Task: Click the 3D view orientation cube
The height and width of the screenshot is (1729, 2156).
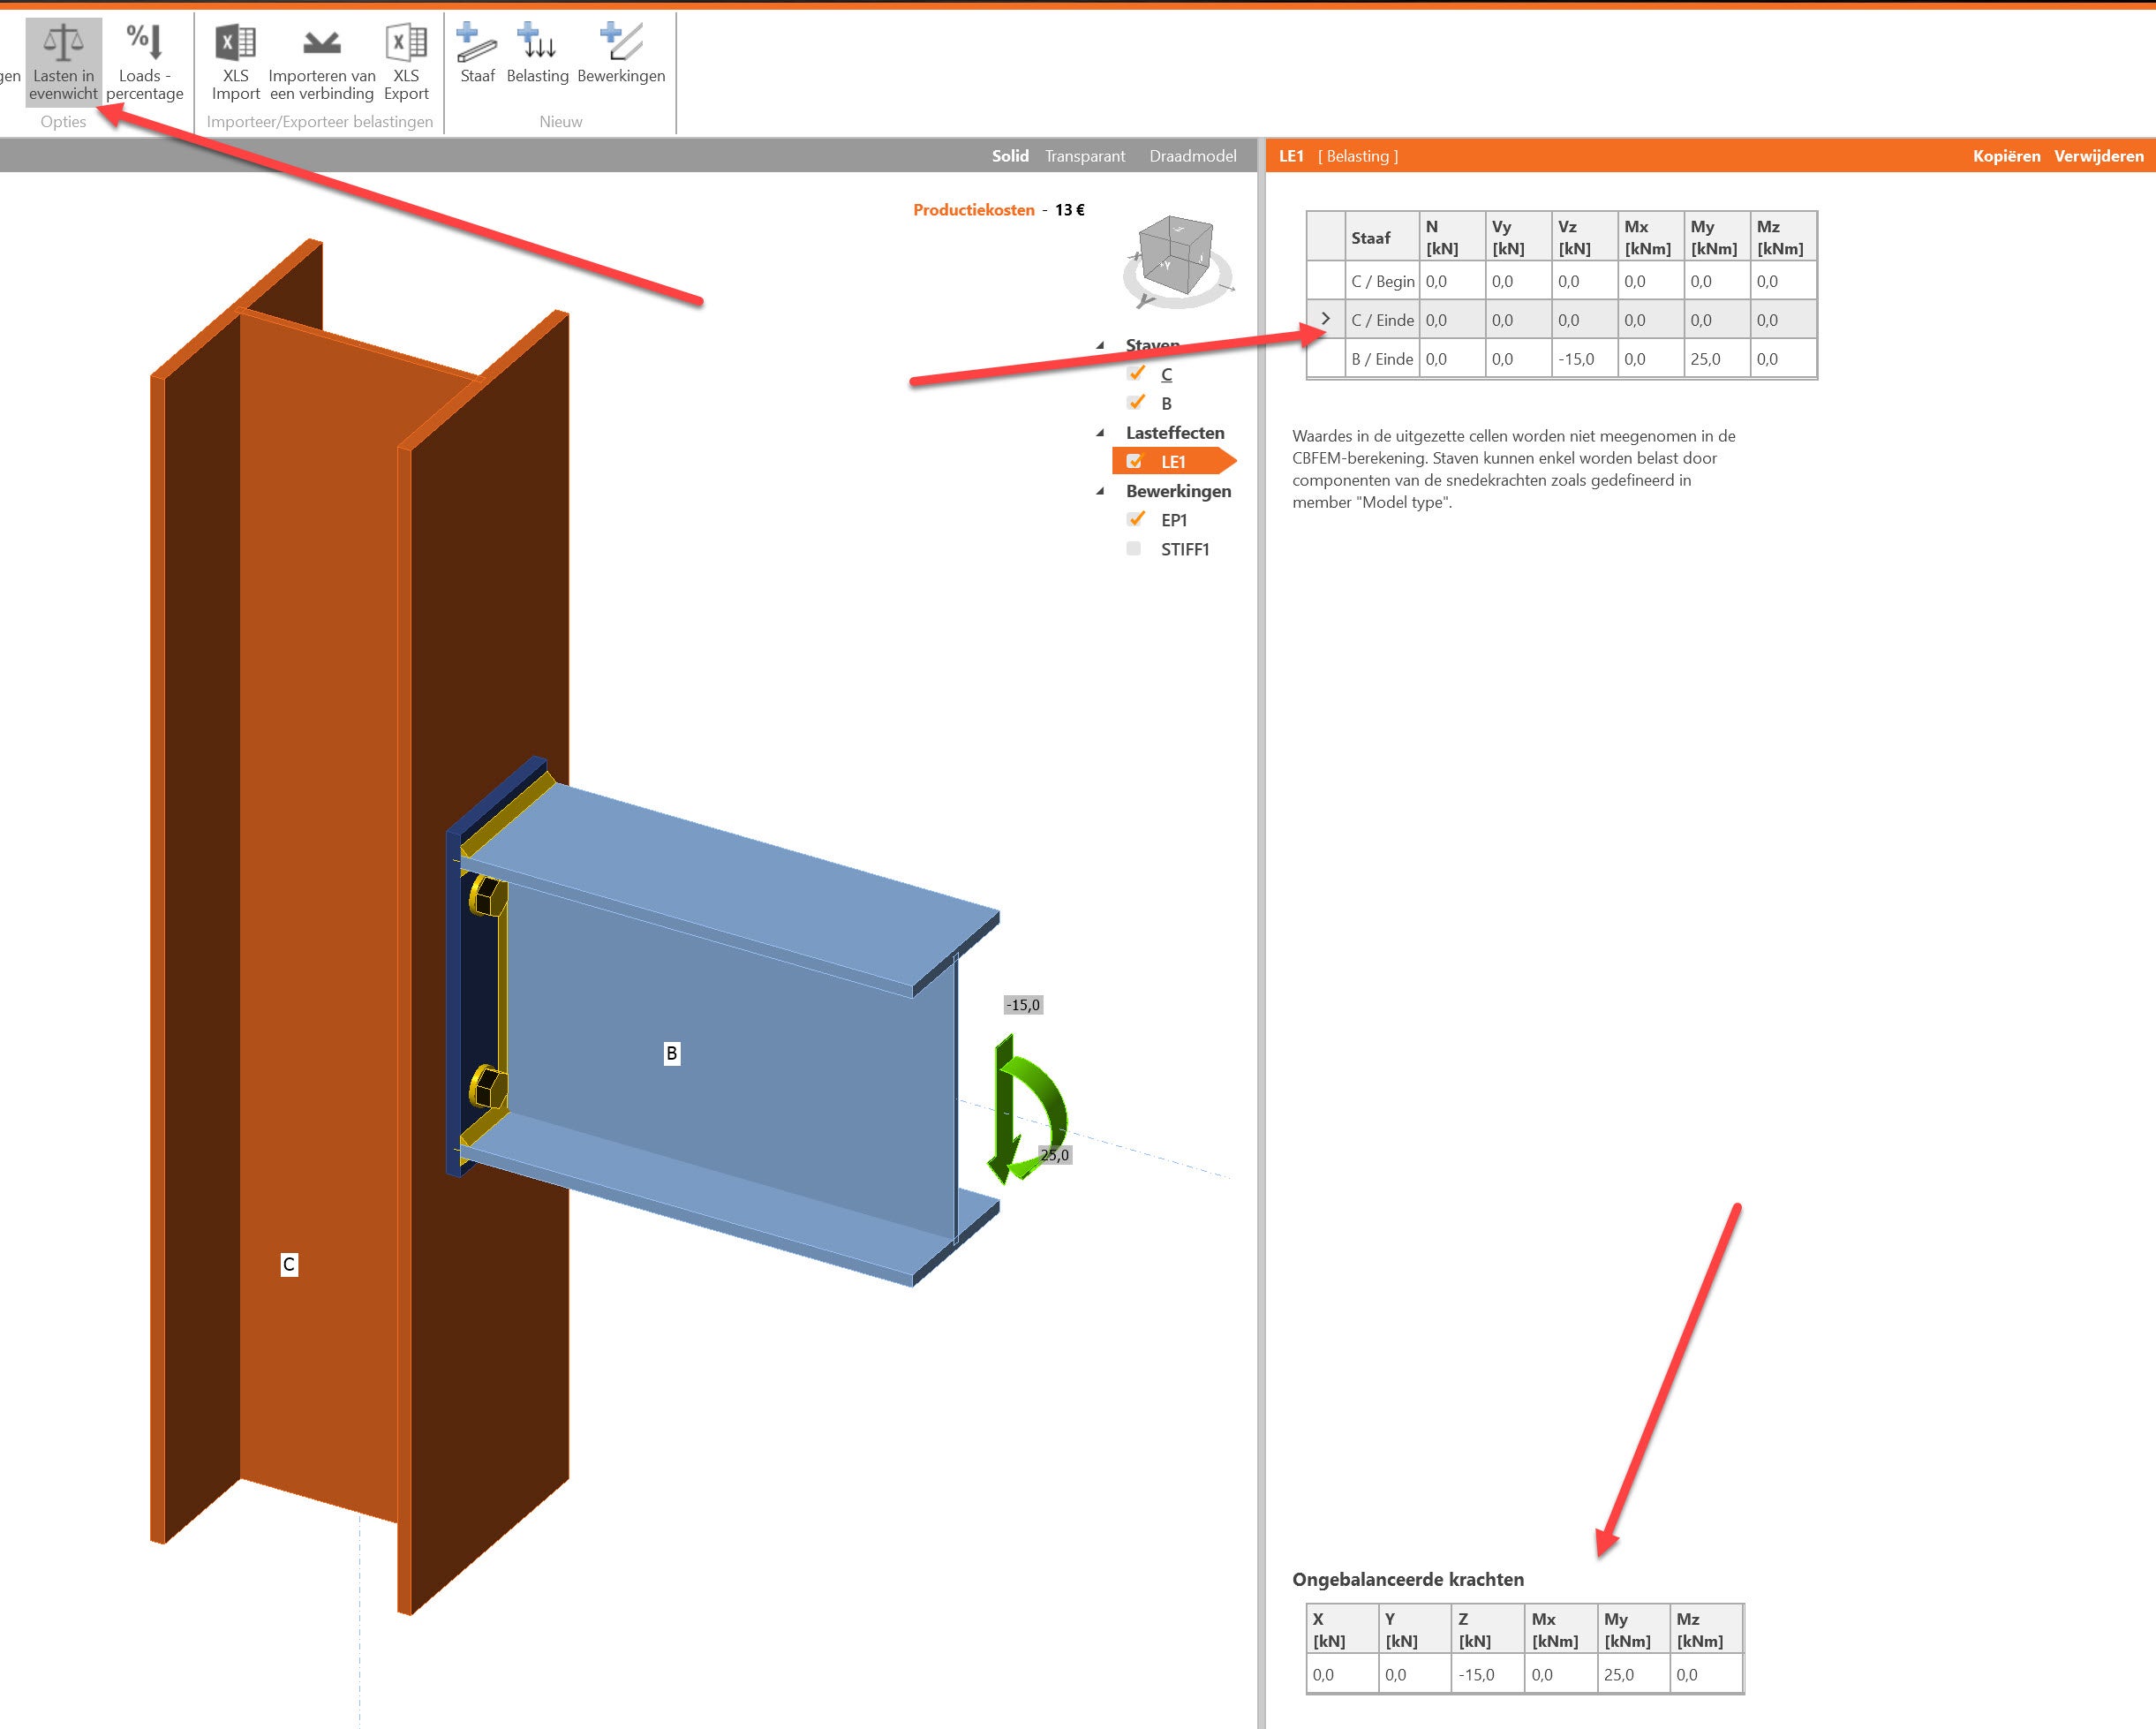Action: tap(1176, 256)
